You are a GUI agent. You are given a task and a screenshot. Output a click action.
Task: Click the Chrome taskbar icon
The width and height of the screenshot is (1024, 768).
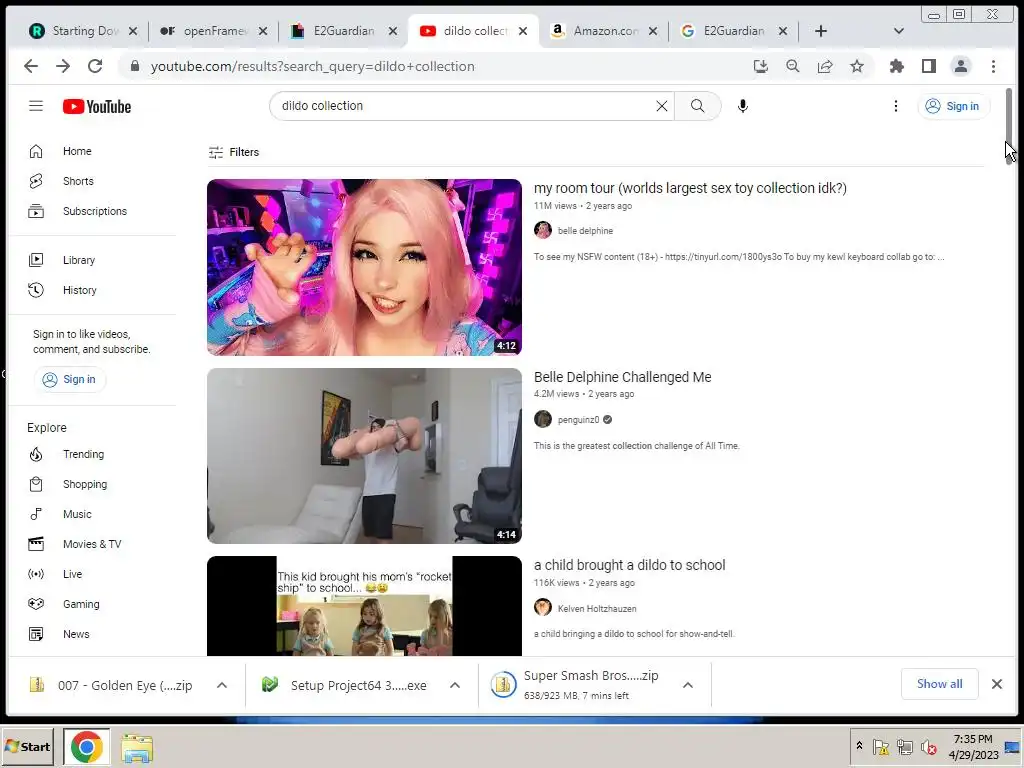(86, 747)
